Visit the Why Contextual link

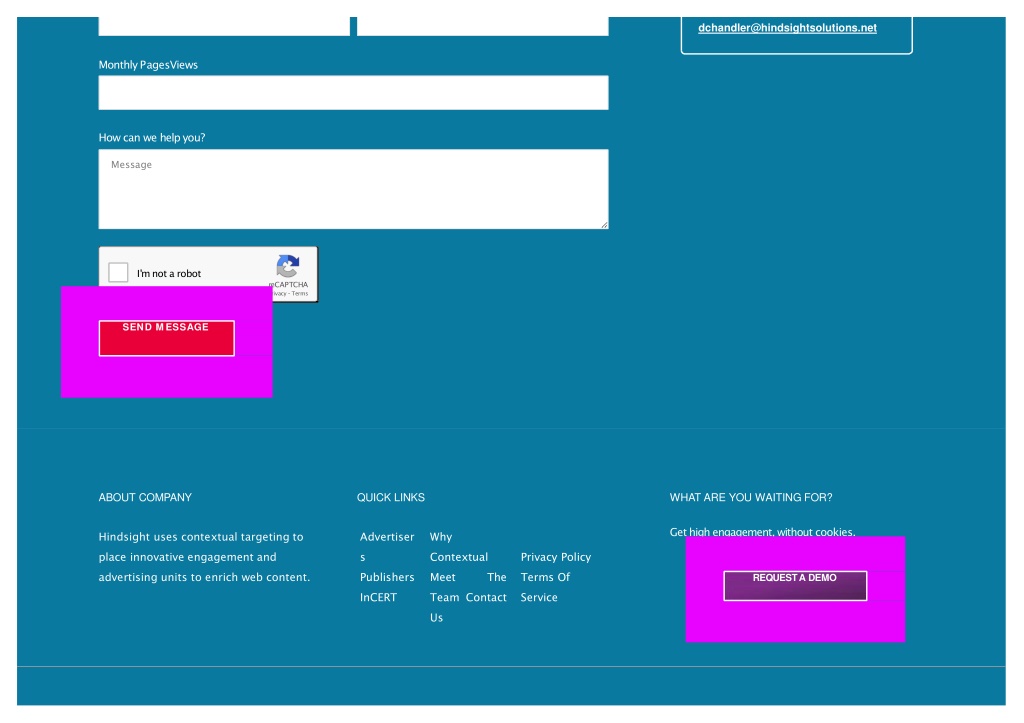point(458,547)
